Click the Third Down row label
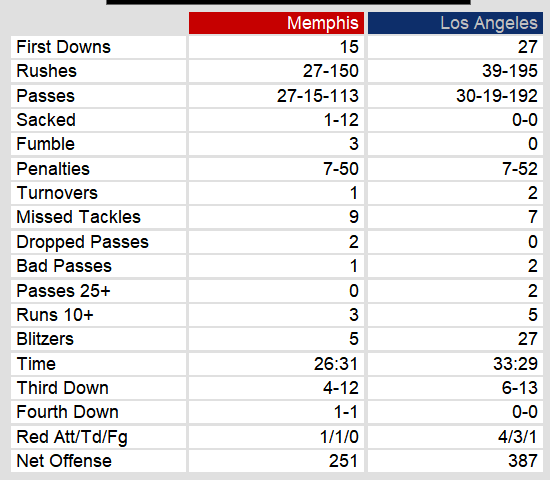Viewport: 550px width, 480px height. (62, 388)
